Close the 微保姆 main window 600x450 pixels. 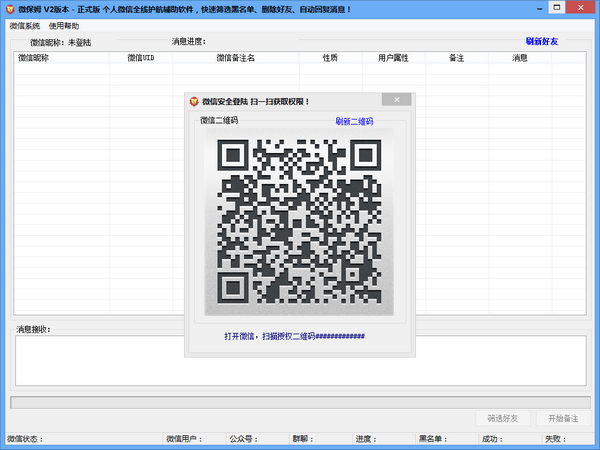(580, 7)
